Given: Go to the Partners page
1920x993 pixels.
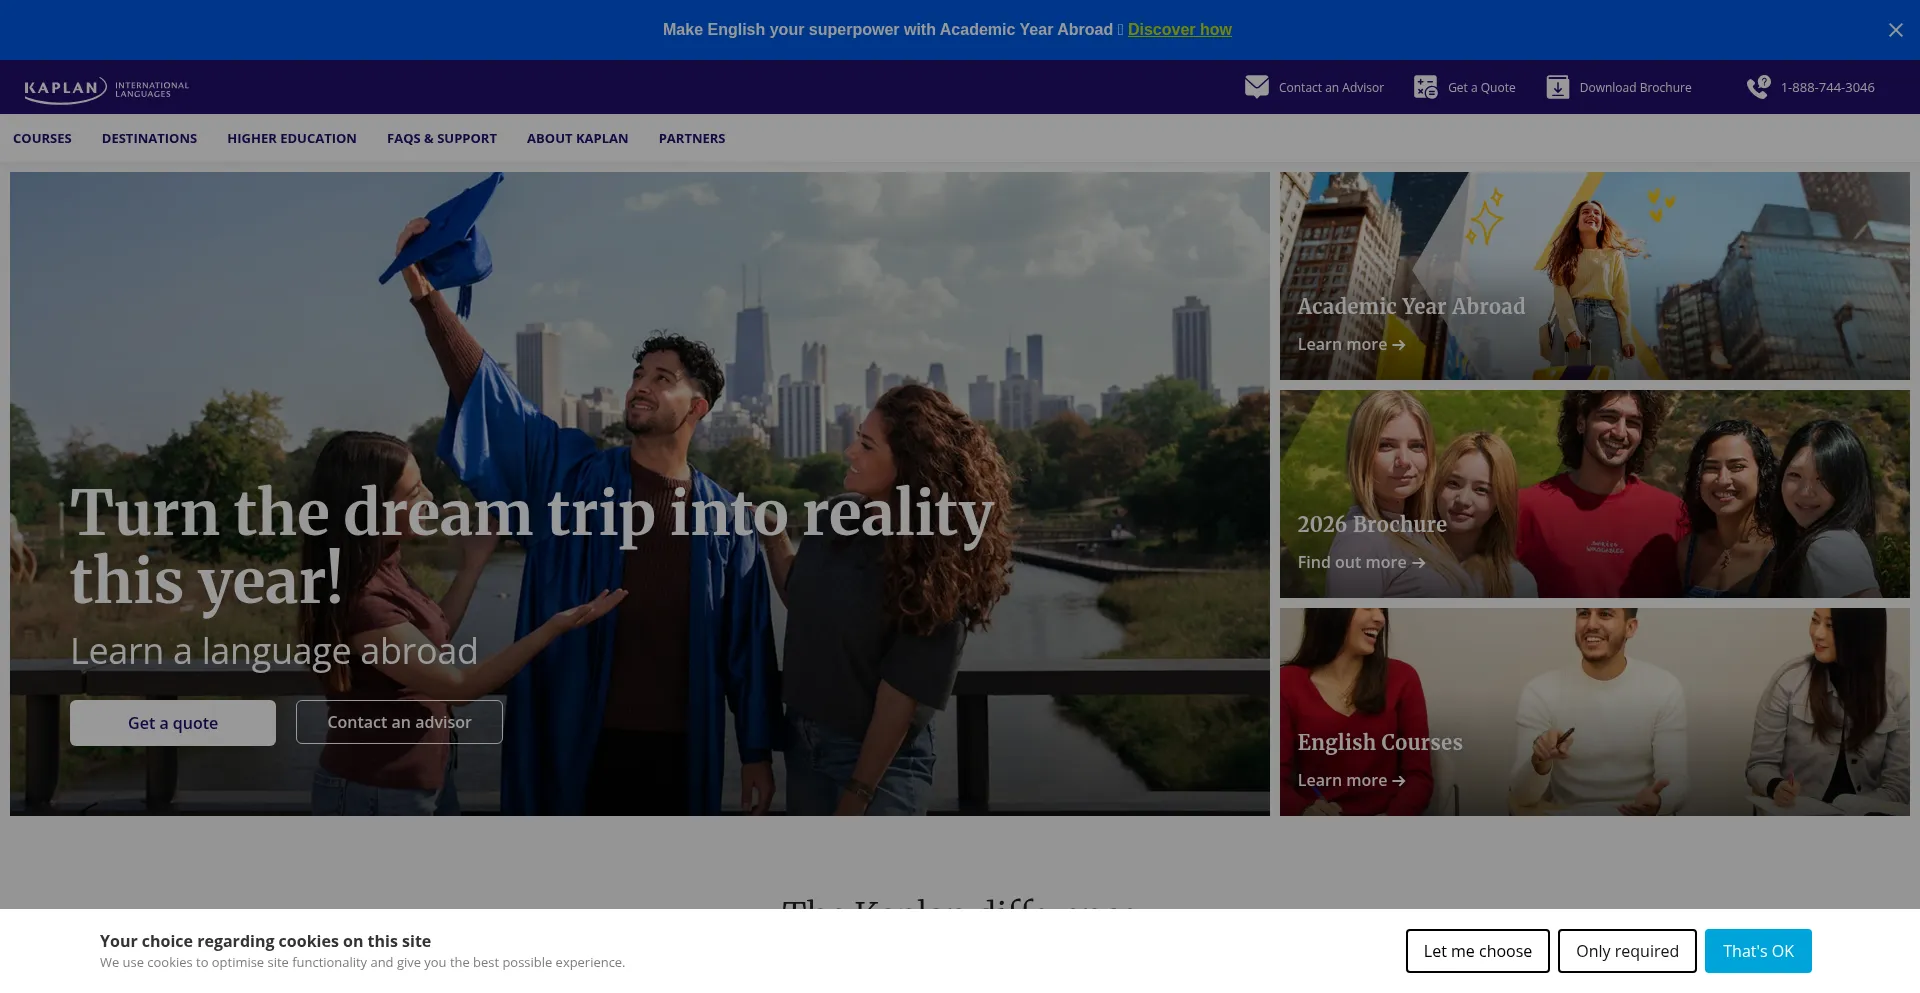Looking at the screenshot, I should pyautogui.click(x=691, y=139).
